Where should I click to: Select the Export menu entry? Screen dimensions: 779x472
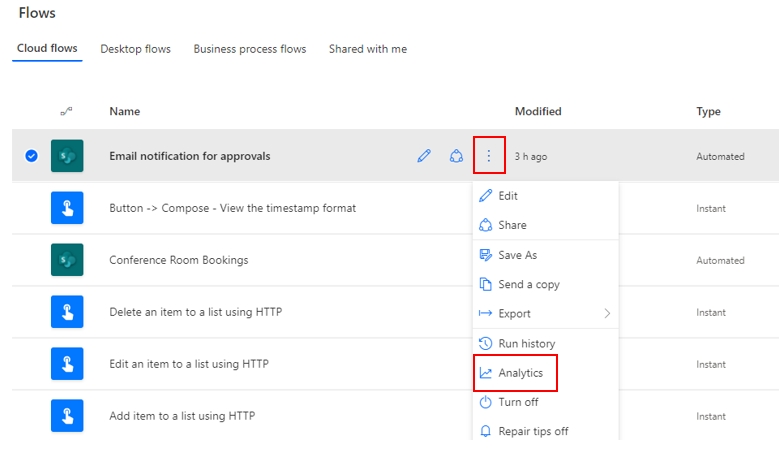coord(545,314)
